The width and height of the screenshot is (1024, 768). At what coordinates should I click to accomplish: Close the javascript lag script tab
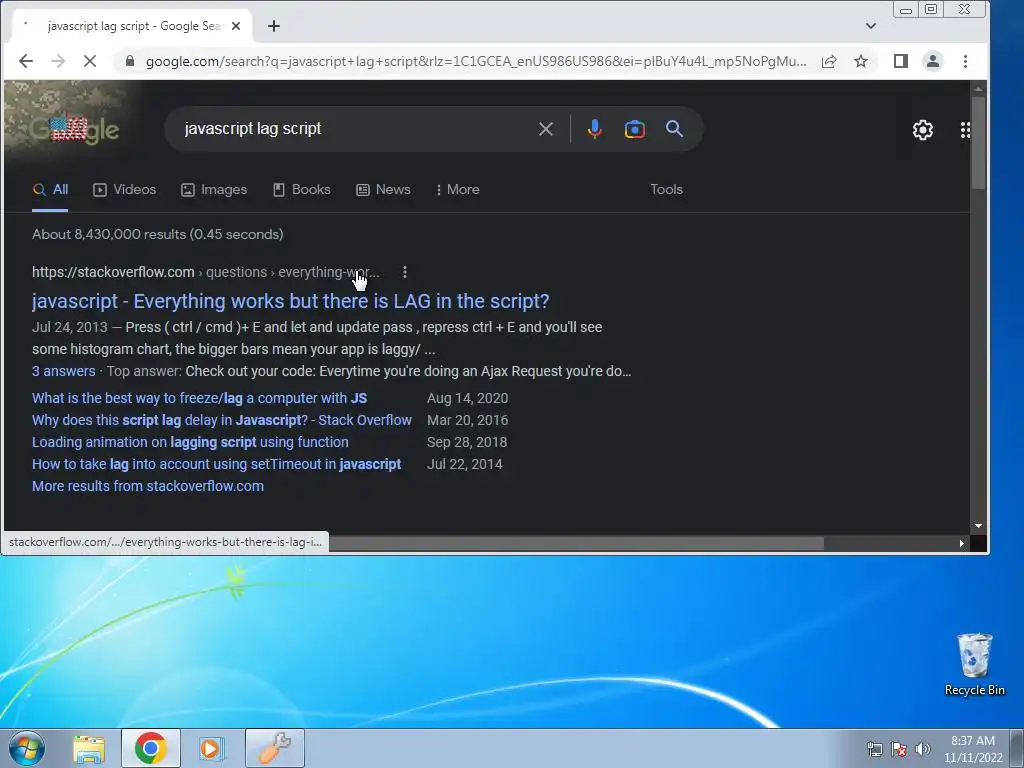(236, 26)
